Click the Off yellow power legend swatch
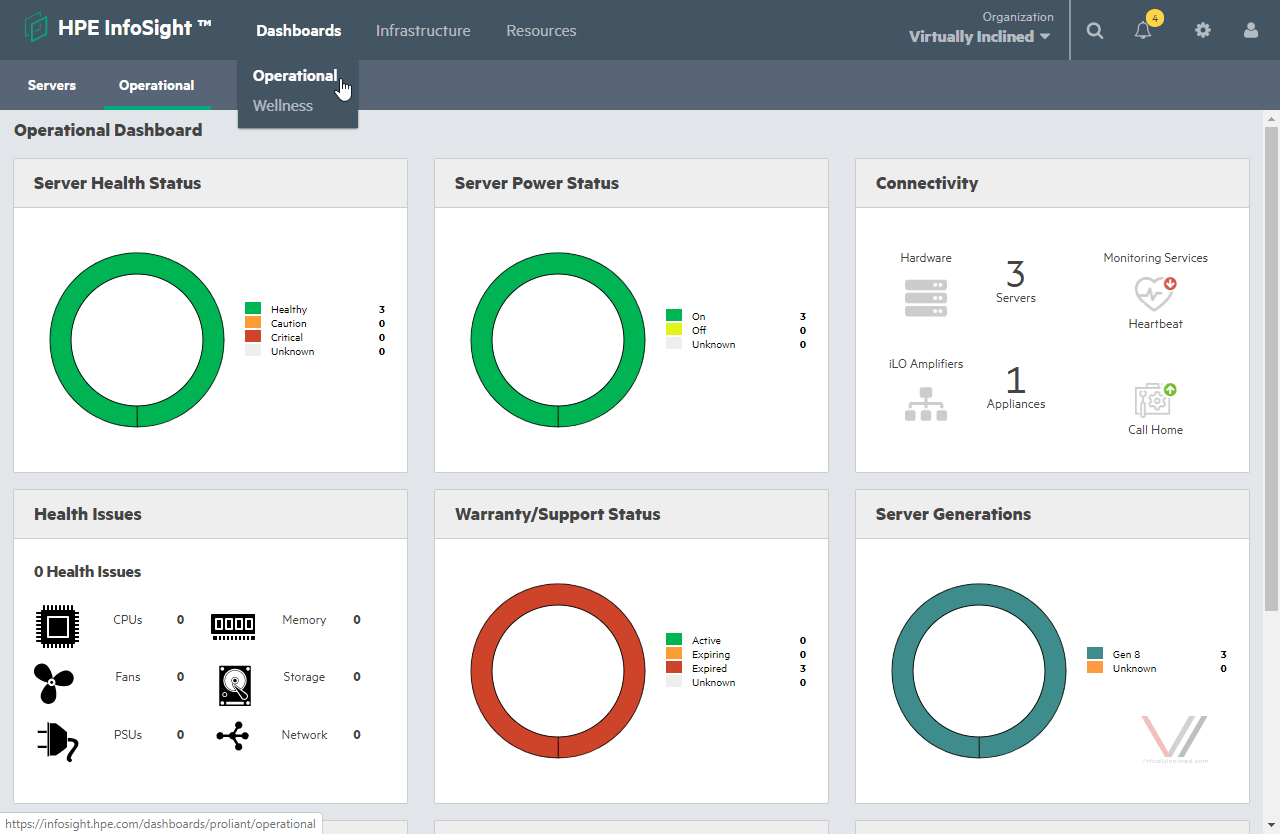This screenshot has width=1280, height=834. 674,330
